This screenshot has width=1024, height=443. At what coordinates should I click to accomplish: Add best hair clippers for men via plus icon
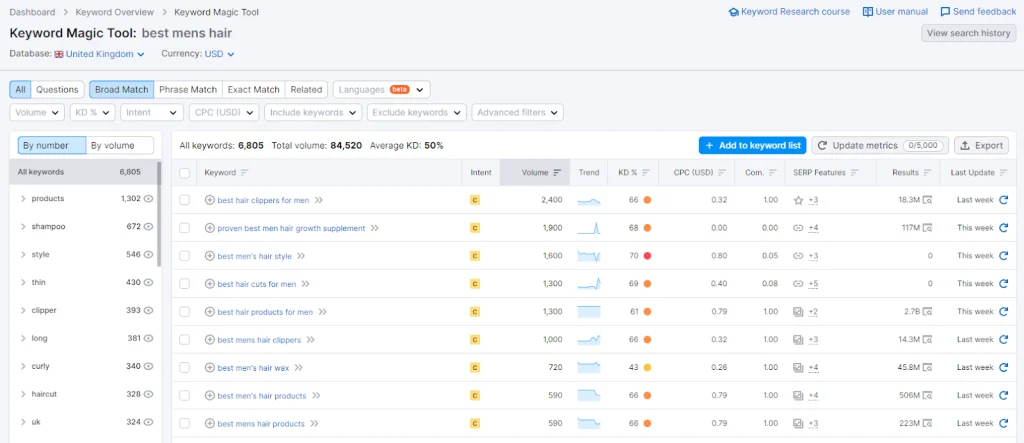pos(210,200)
